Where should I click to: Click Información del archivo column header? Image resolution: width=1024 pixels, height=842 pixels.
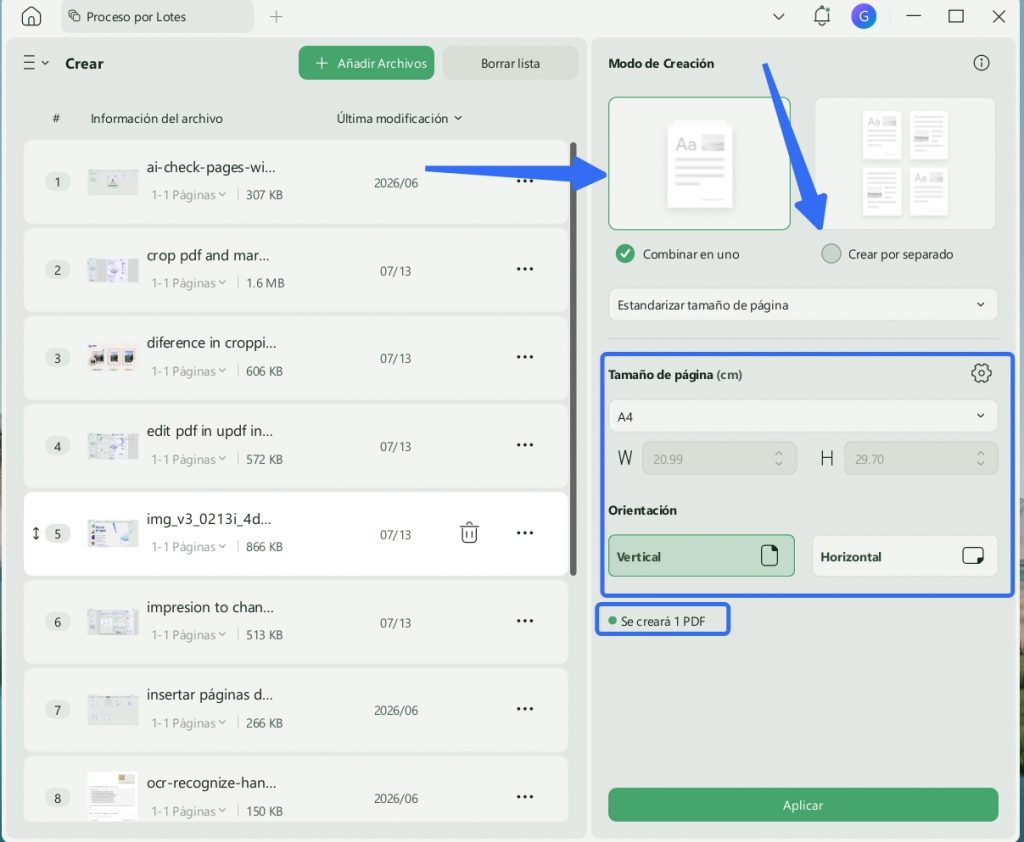pyautogui.click(x=156, y=118)
